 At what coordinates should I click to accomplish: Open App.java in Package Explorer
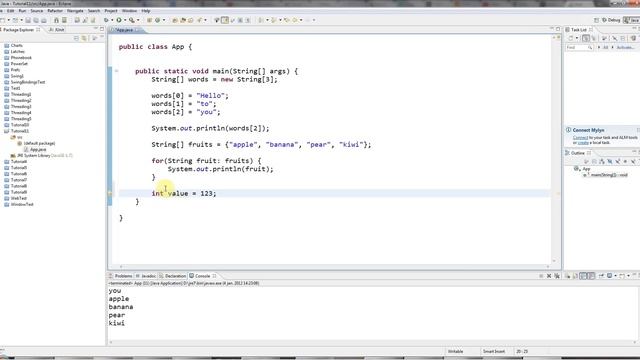point(35,149)
